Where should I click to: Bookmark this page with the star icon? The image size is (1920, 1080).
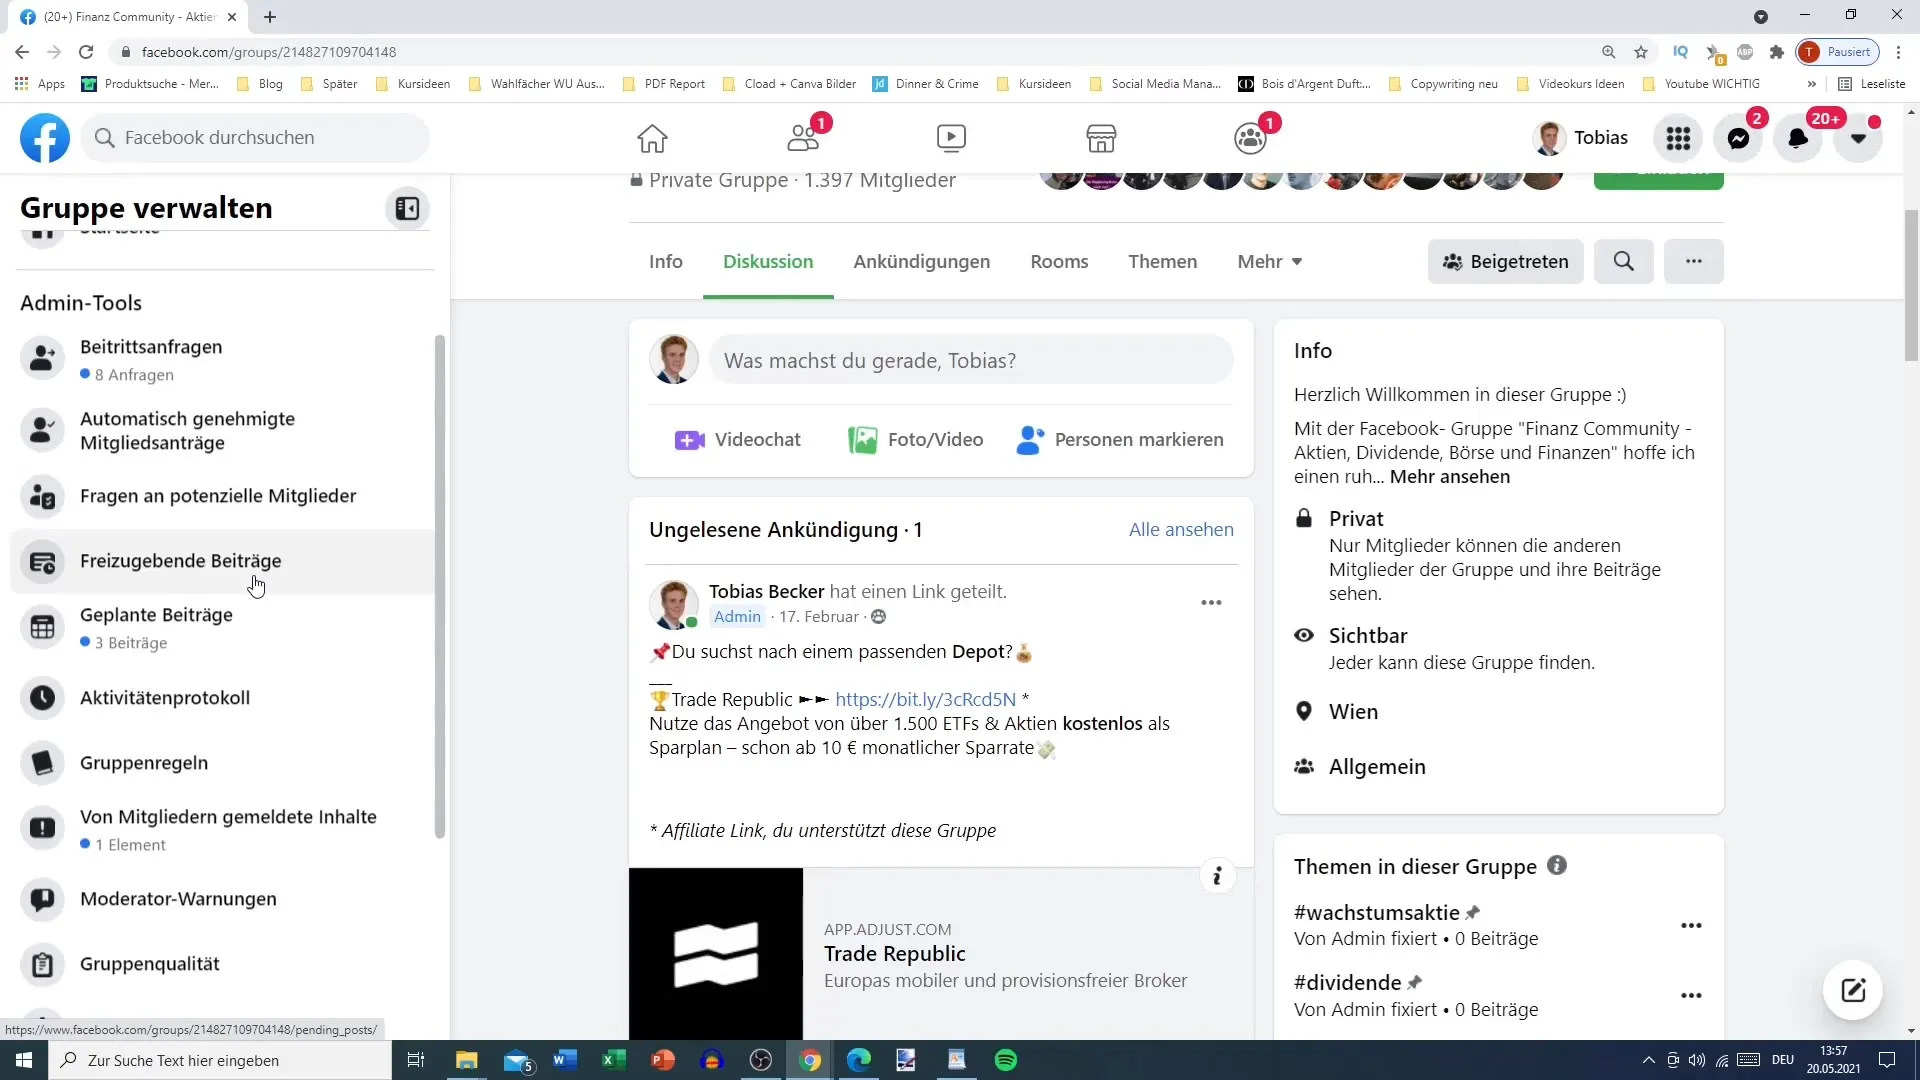pyautogui.click(x=1641, y=52)
